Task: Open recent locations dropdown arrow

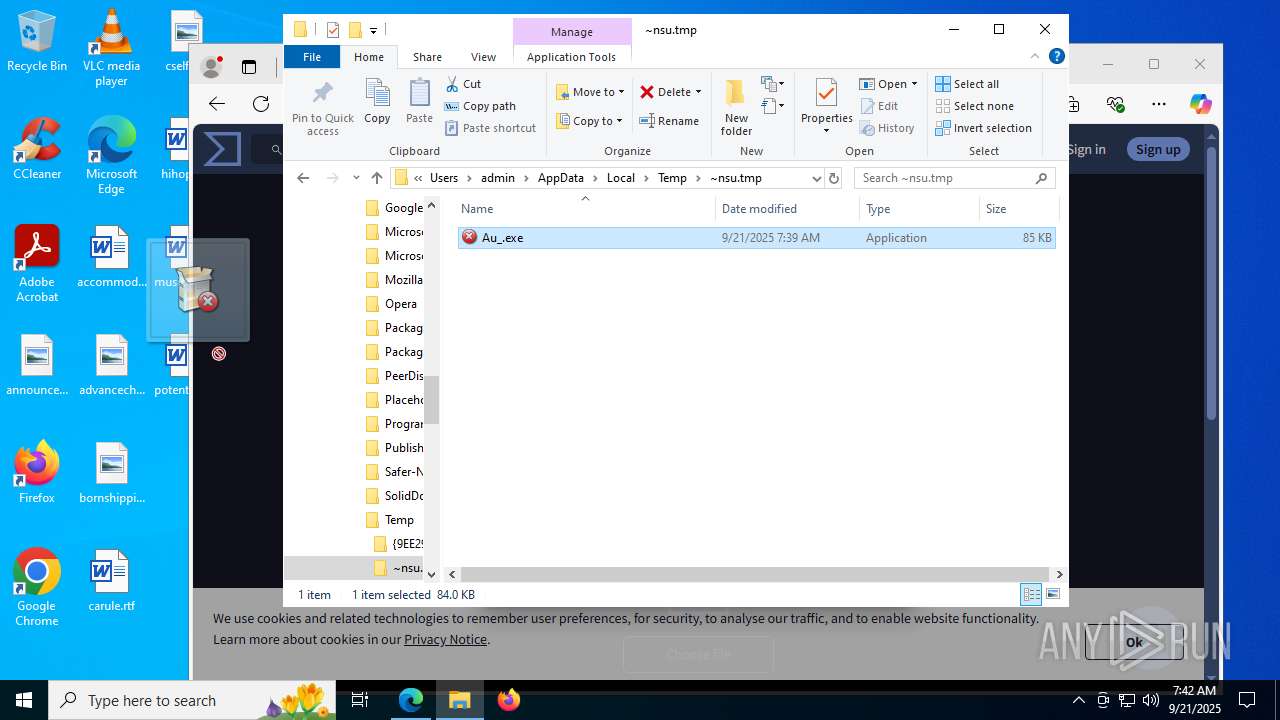Action: [356, 178]
